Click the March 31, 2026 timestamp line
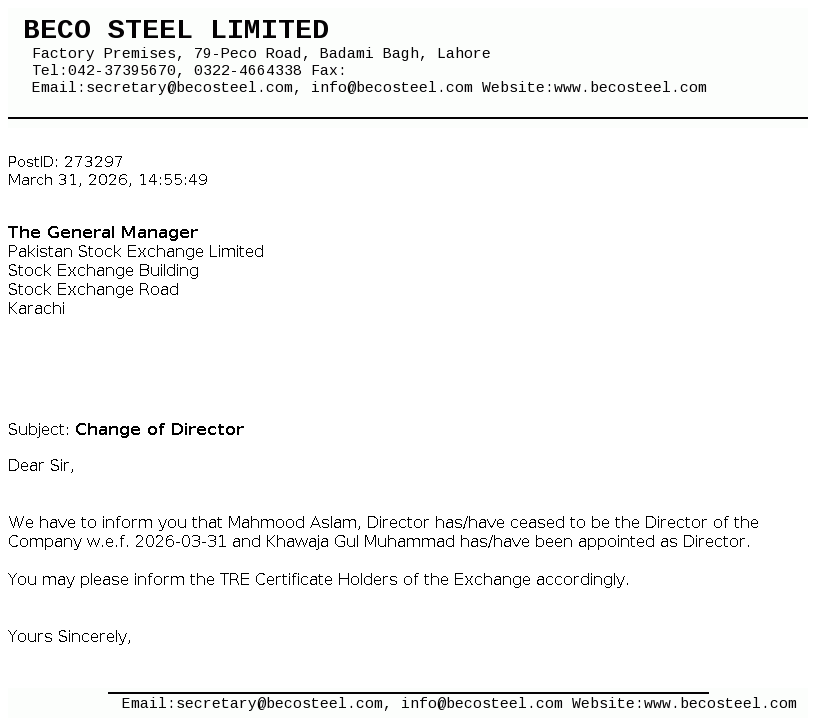 (x=108, y=181)
